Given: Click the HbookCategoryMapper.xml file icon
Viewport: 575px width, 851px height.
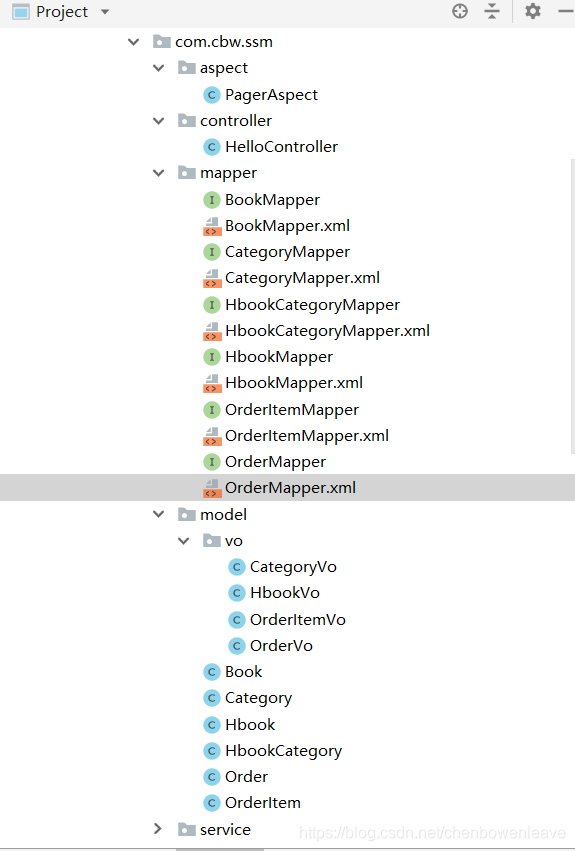Looking at the screenshot, I should pos(211,331).
